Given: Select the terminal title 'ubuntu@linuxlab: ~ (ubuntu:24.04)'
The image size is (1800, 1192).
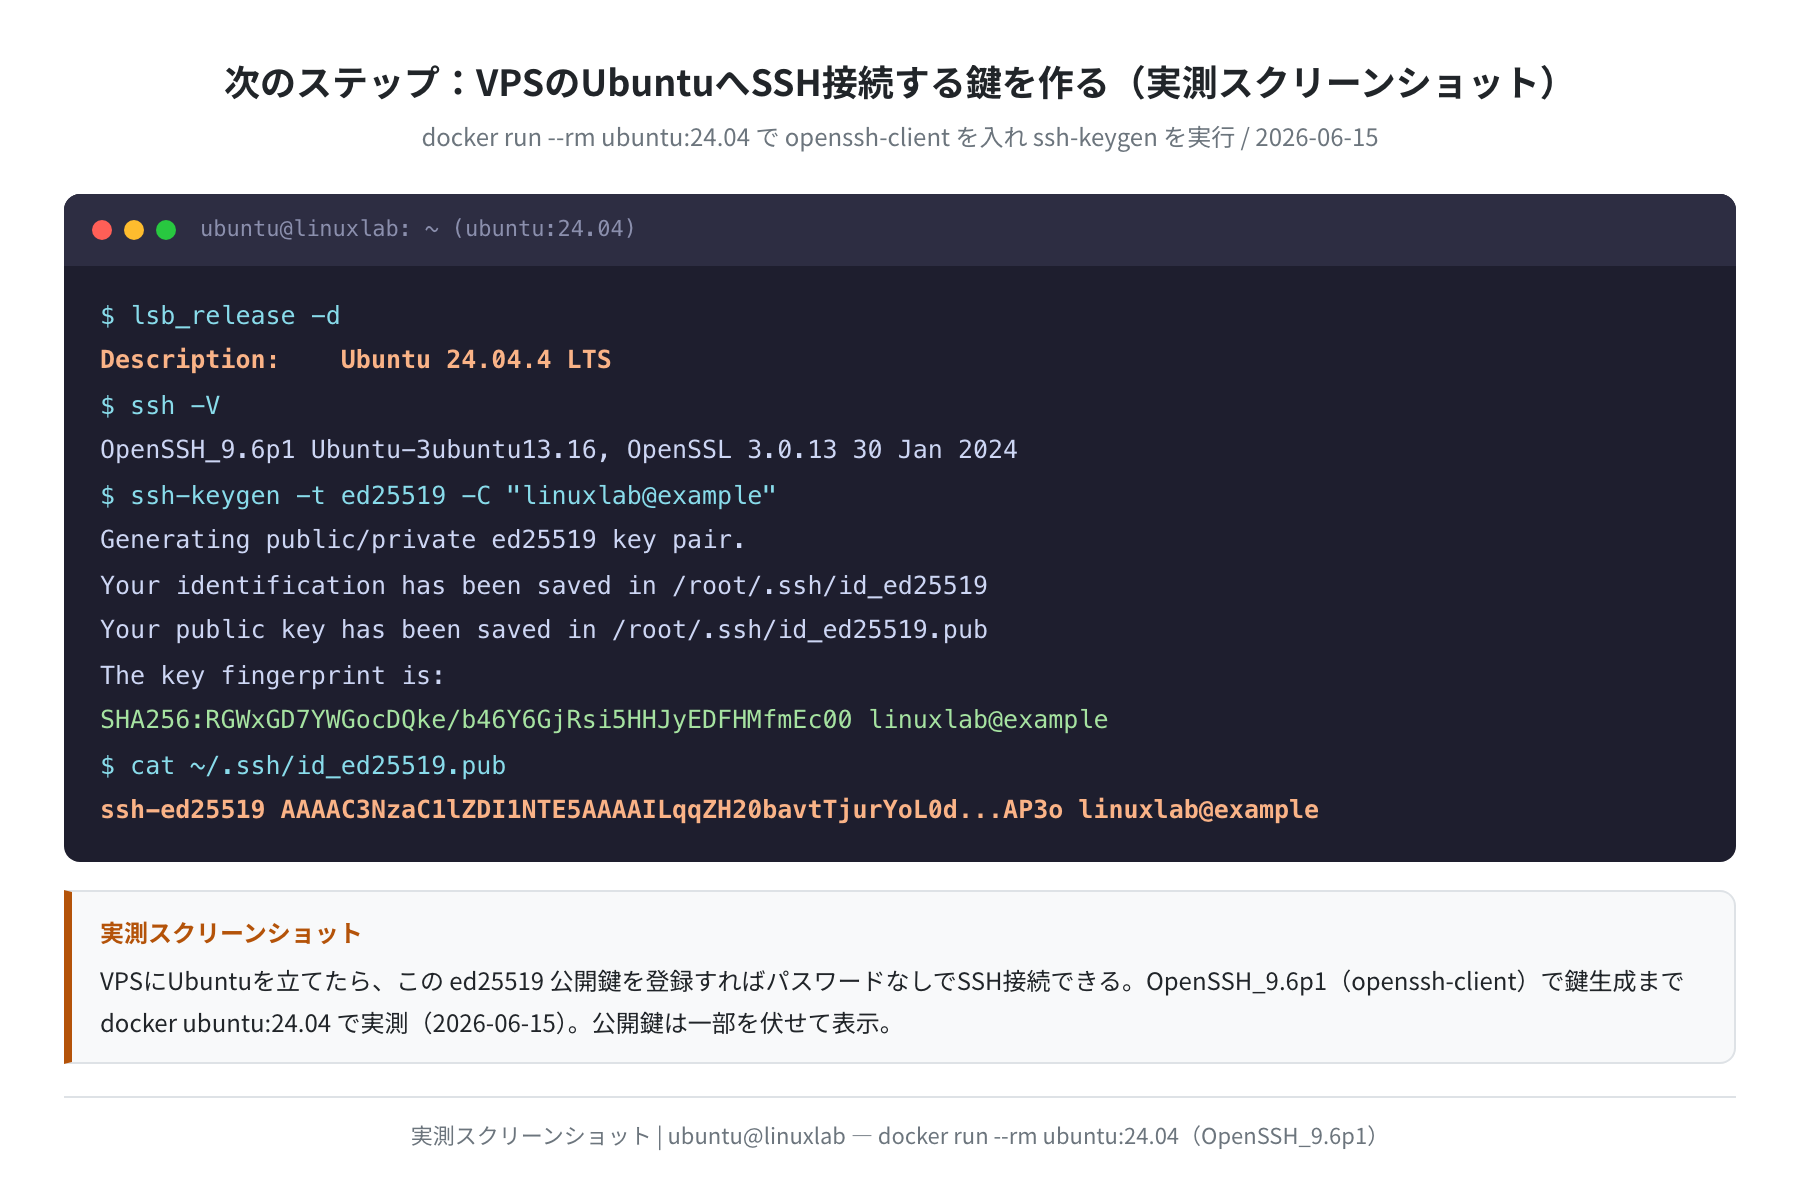Looking at the screenshot, I should click(x=418, y=229).
